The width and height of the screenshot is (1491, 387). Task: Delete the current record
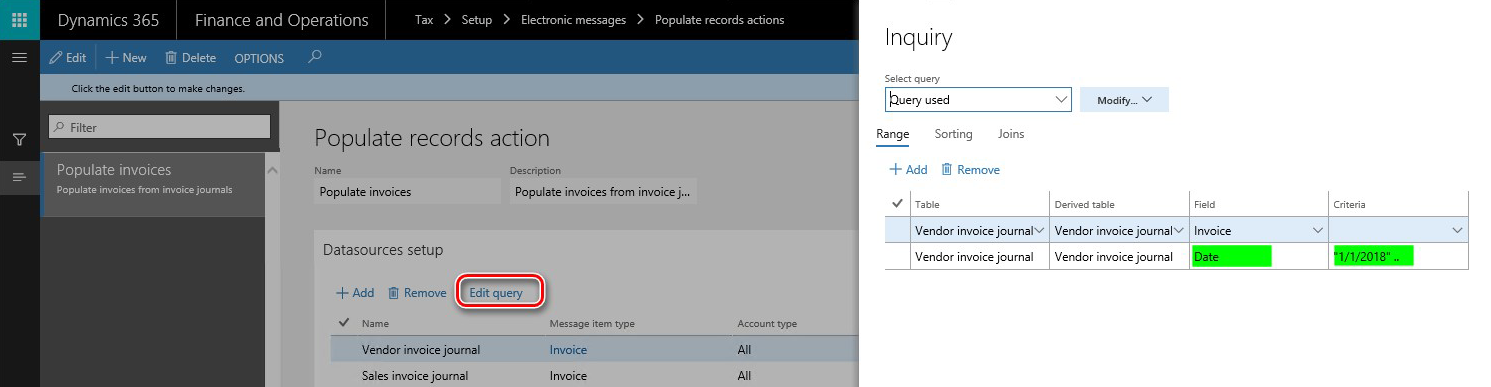tap(190, 58)
